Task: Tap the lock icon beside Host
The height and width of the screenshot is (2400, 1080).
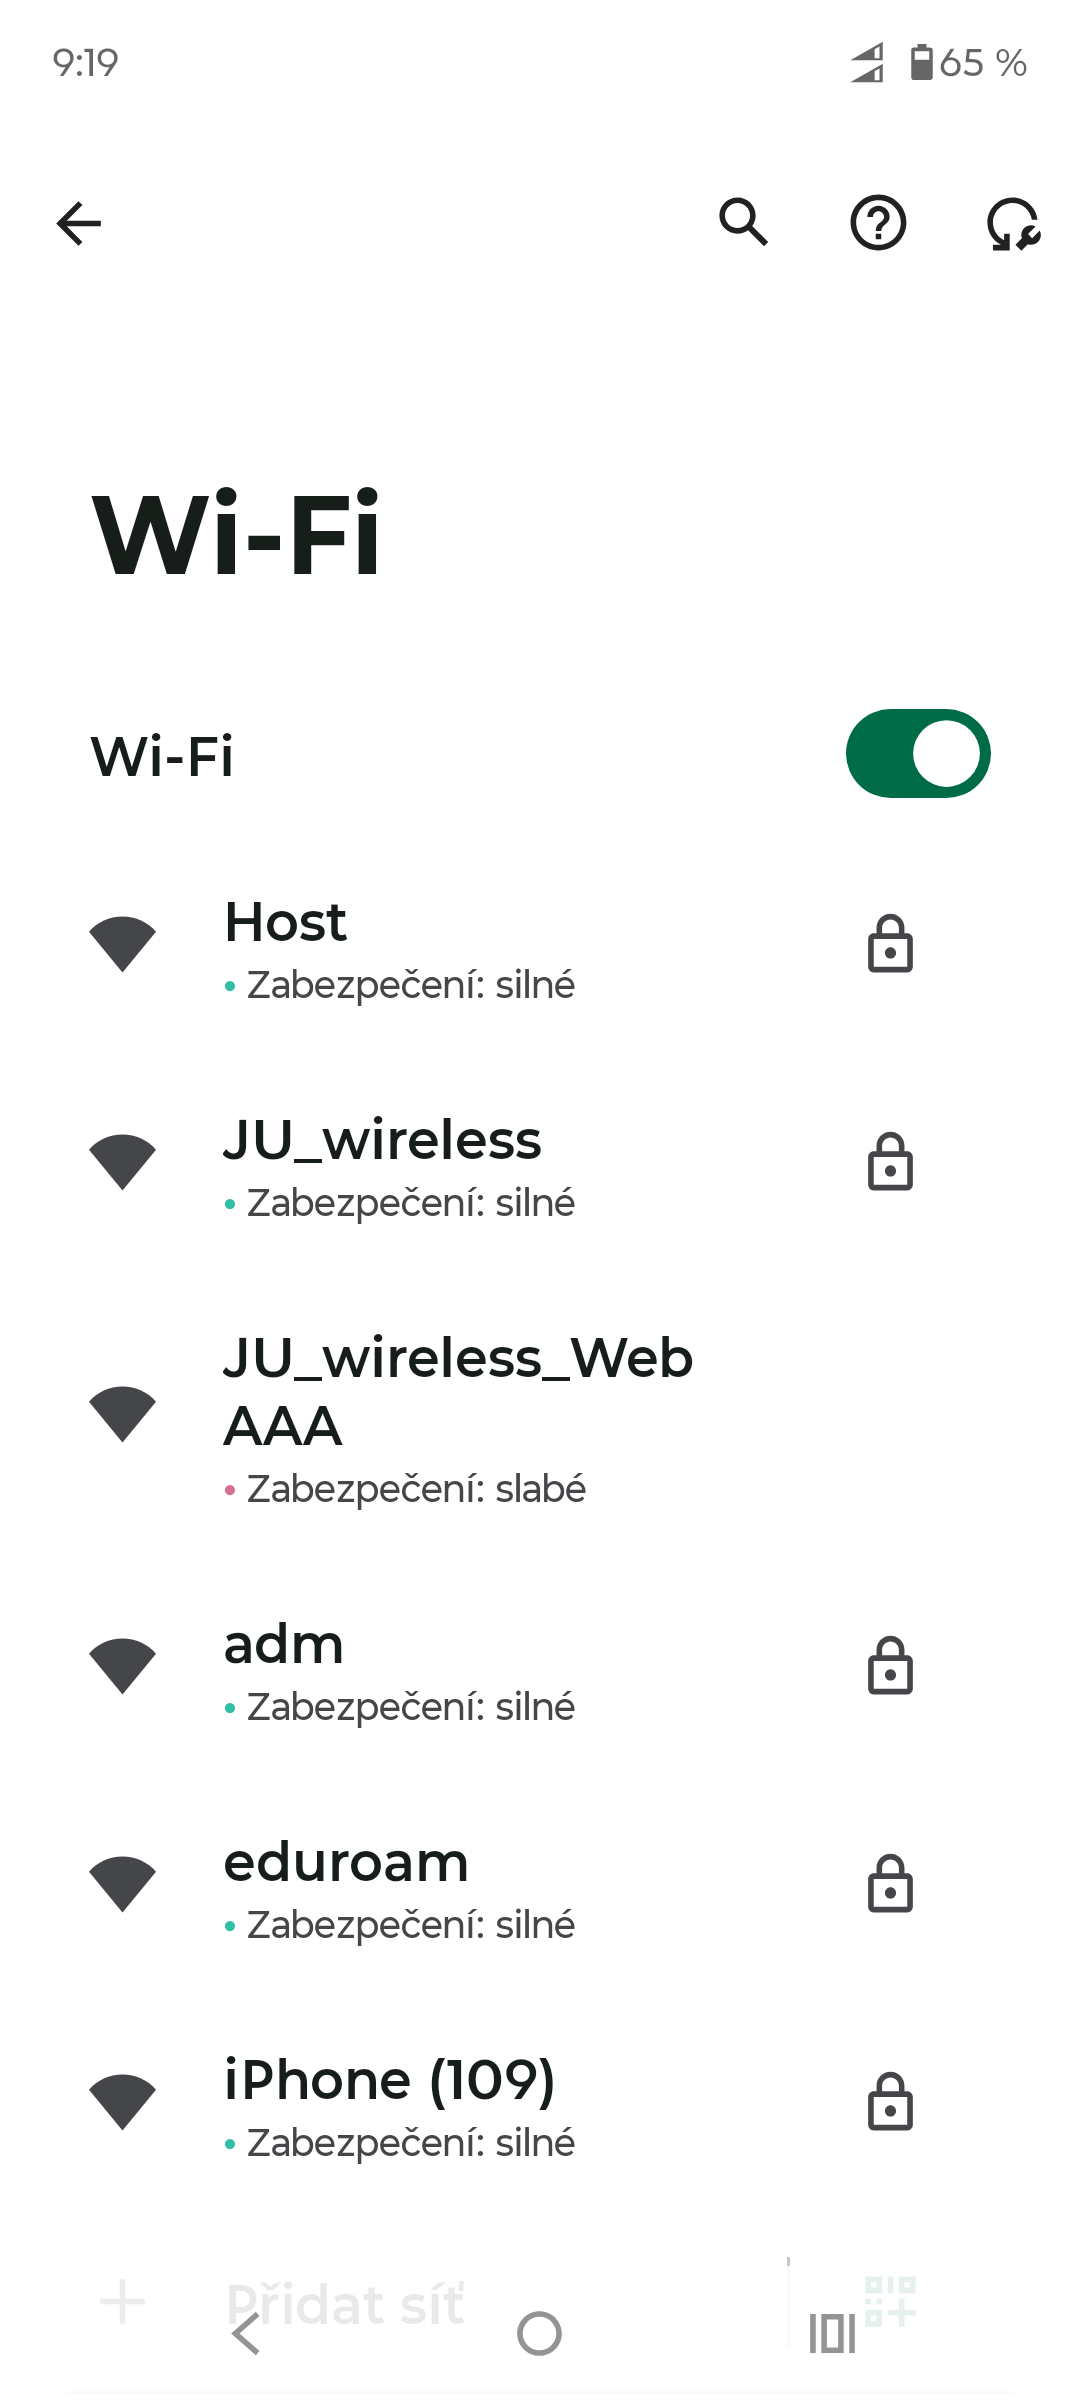Action: (x=890, y=944)
